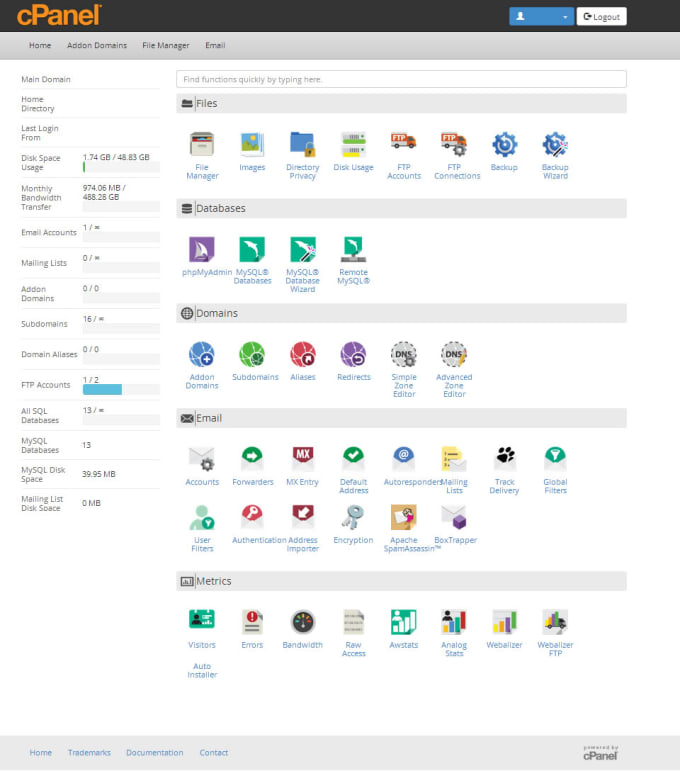Click the FTP Accounts usage bar
The height and width of the screenshot is (771, 680).
click(121, 389)
